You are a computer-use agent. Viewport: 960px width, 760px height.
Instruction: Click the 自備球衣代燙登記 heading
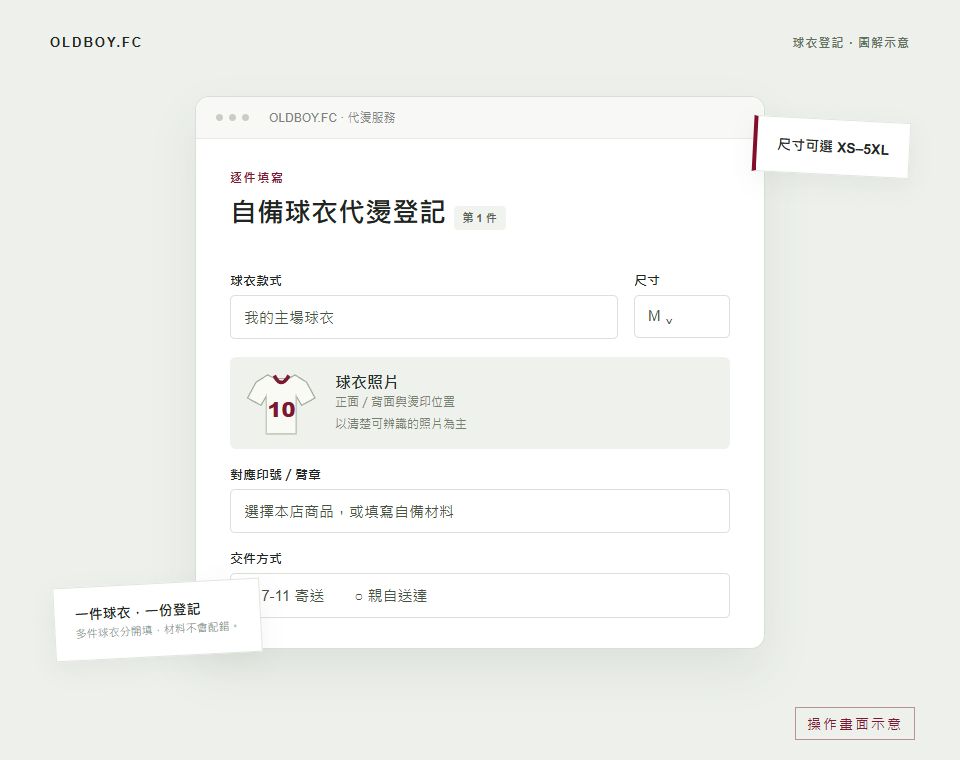point(338,212)
